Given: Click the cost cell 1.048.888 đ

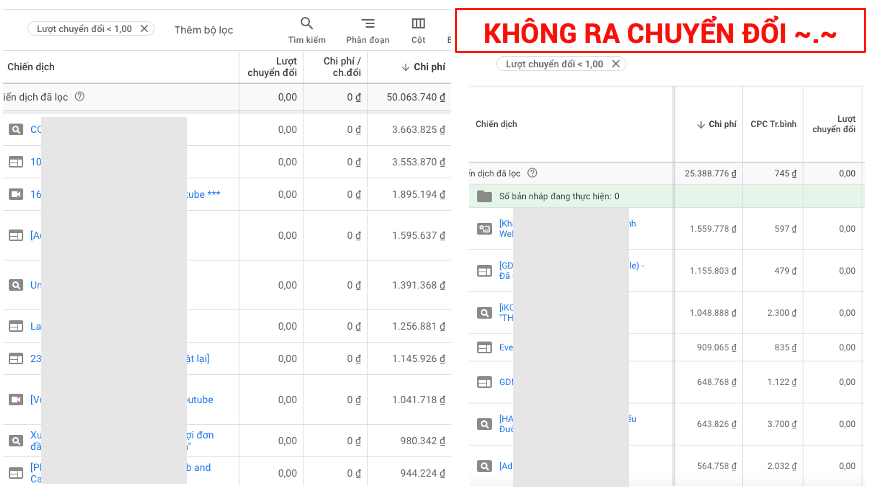Looking at the screenshot, I should point(713,313).
